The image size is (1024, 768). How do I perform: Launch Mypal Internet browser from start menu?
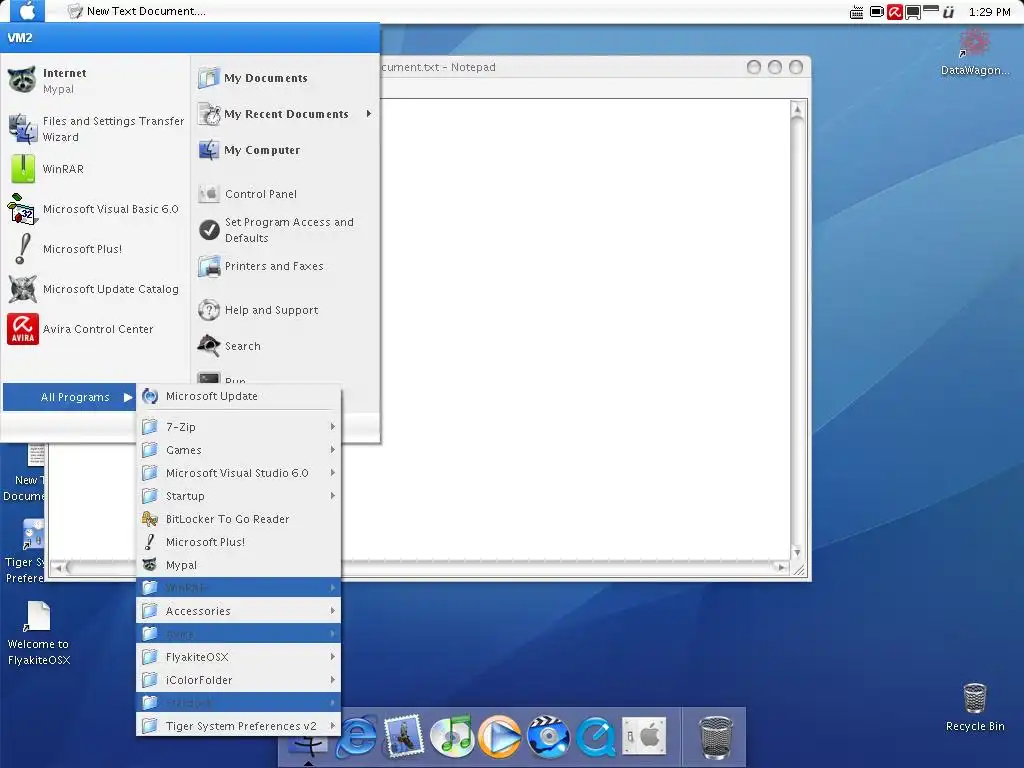pyautogui.click(x=95, y=80)
